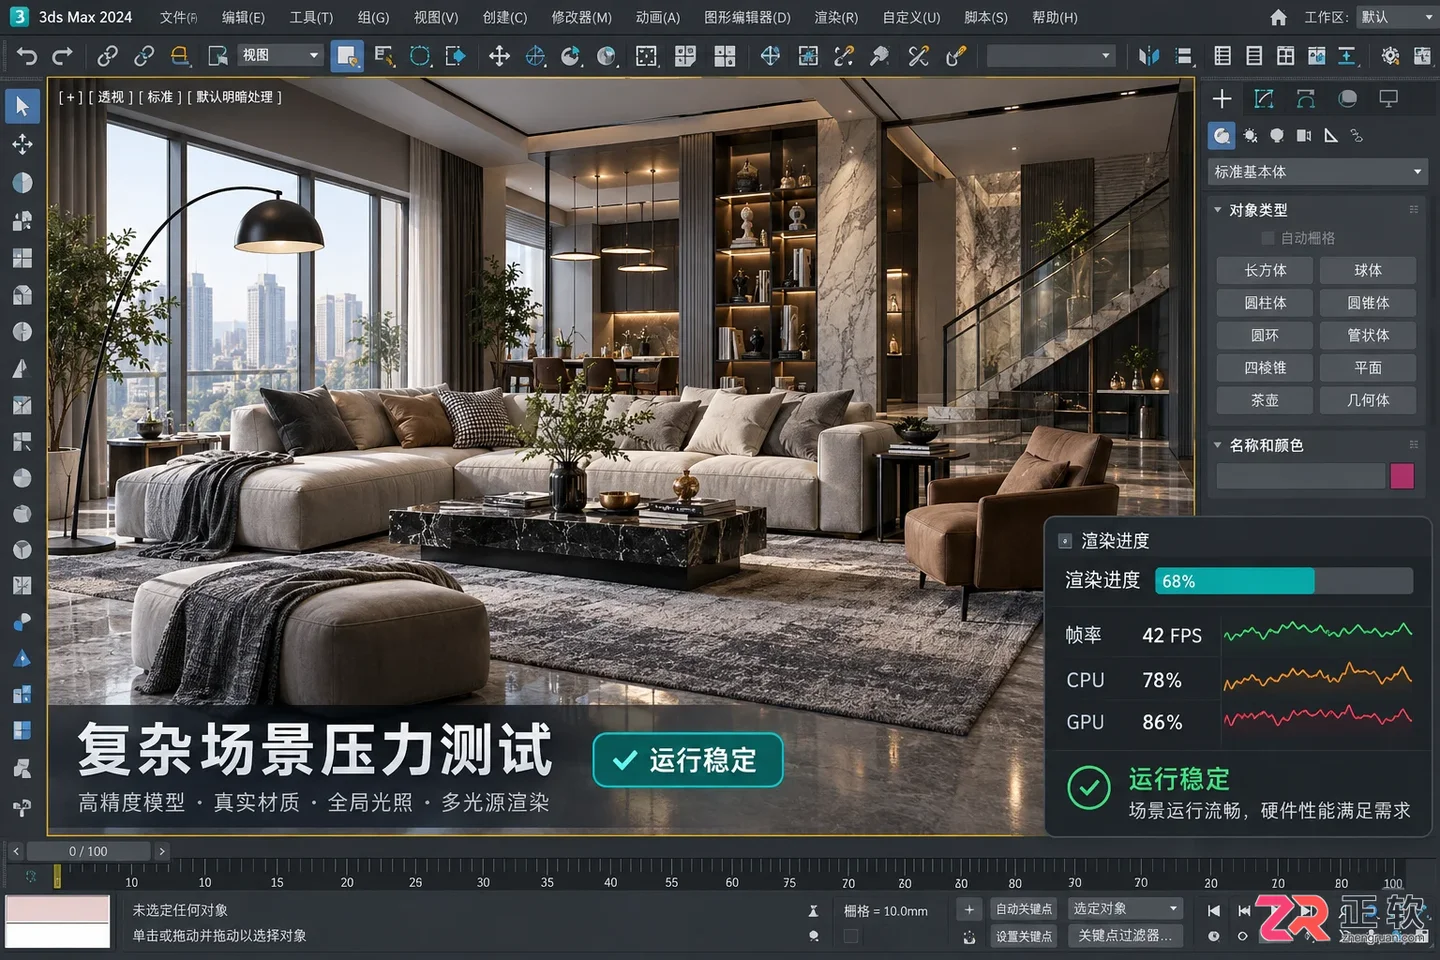The height and width of the screenshot is (960, 1440).
Task: Open the 图形编辑器(D) menu
Action: (x=747, y=17)
